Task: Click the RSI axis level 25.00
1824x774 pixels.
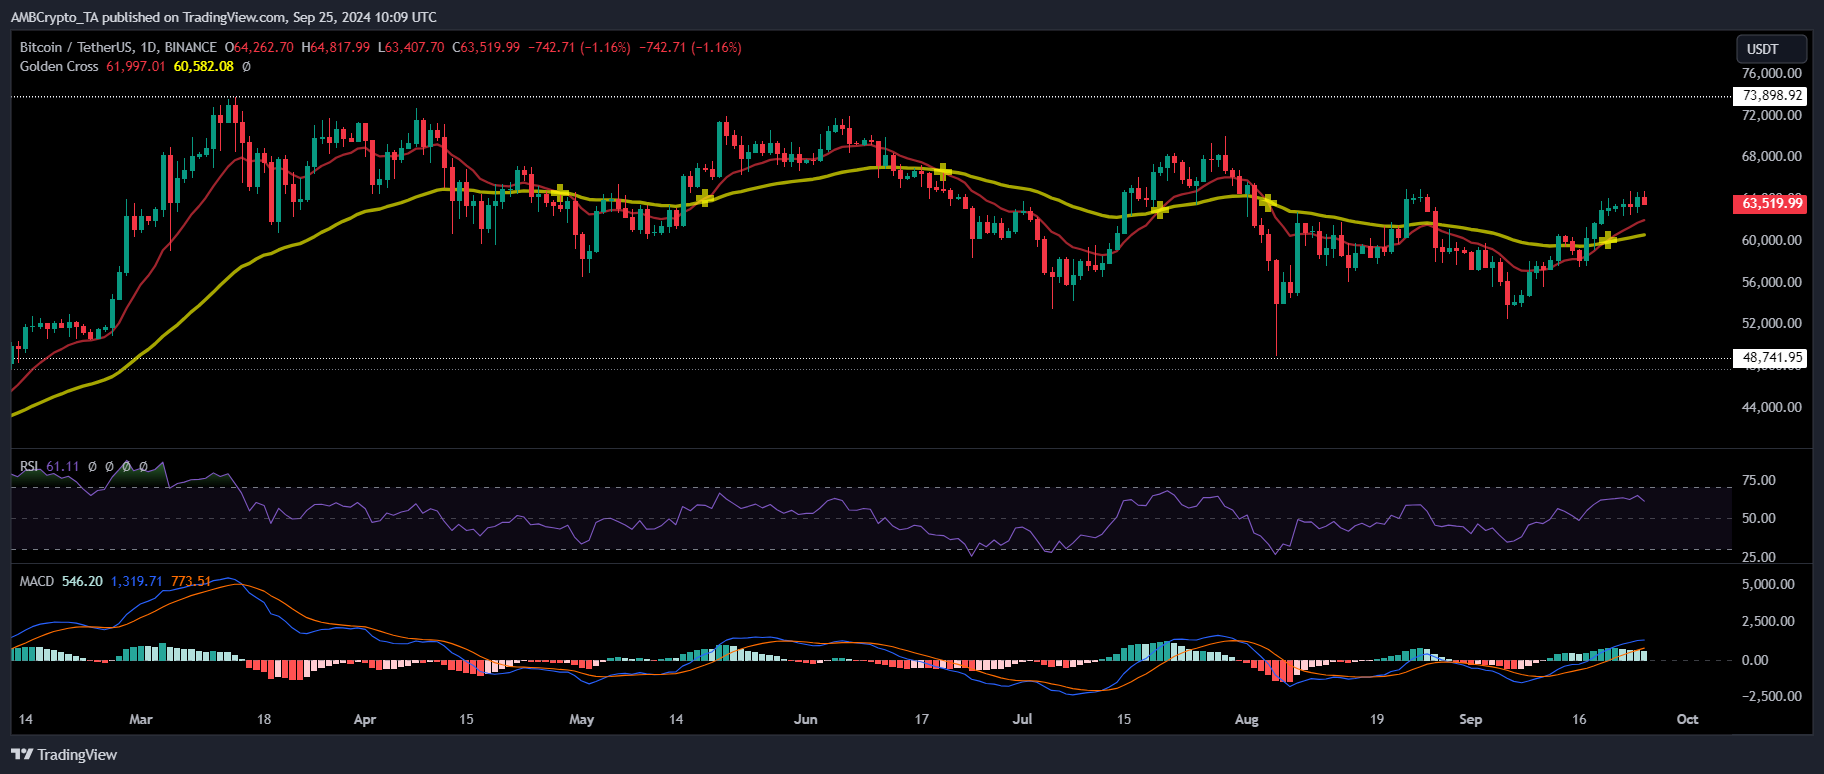Action: pyautogui.click(x=1759, y=557)
